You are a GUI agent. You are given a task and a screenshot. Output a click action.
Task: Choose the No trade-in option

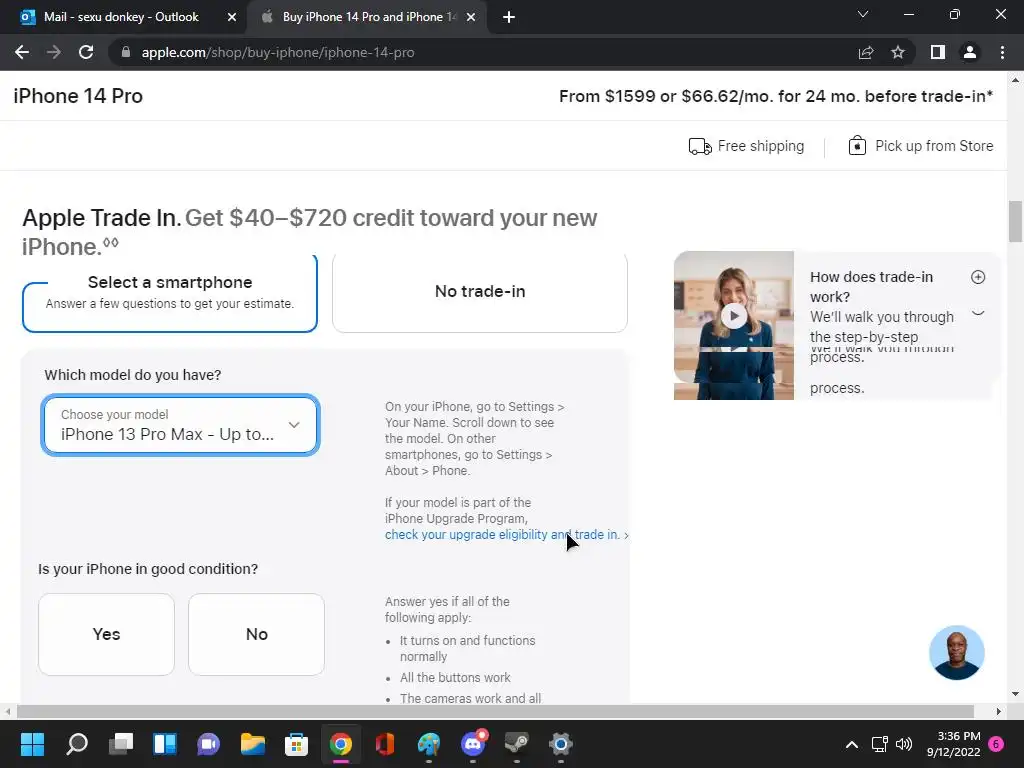[480, 292]
